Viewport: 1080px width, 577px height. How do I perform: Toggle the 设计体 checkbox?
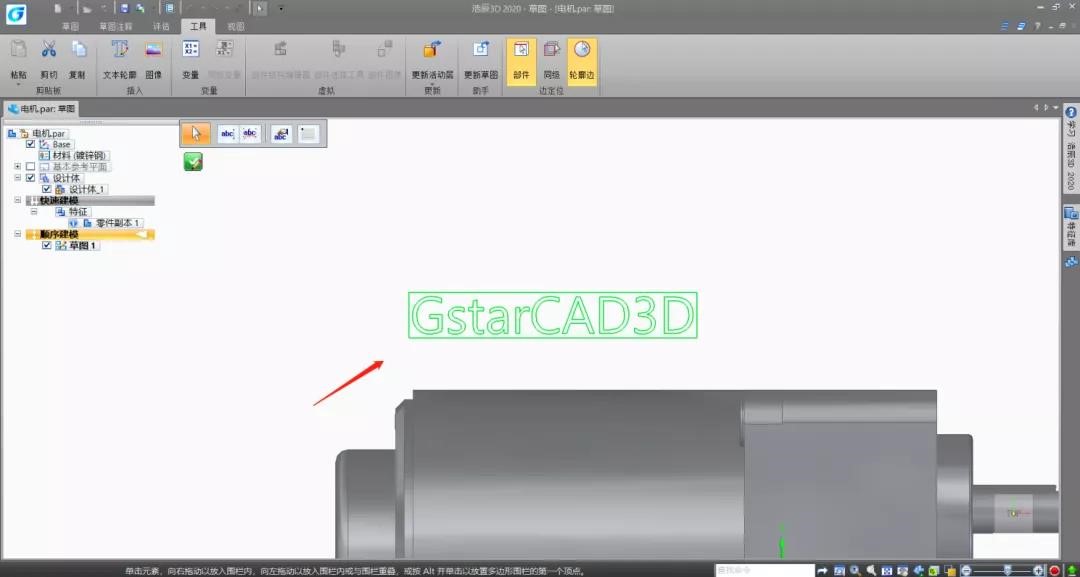pos(30,178)
